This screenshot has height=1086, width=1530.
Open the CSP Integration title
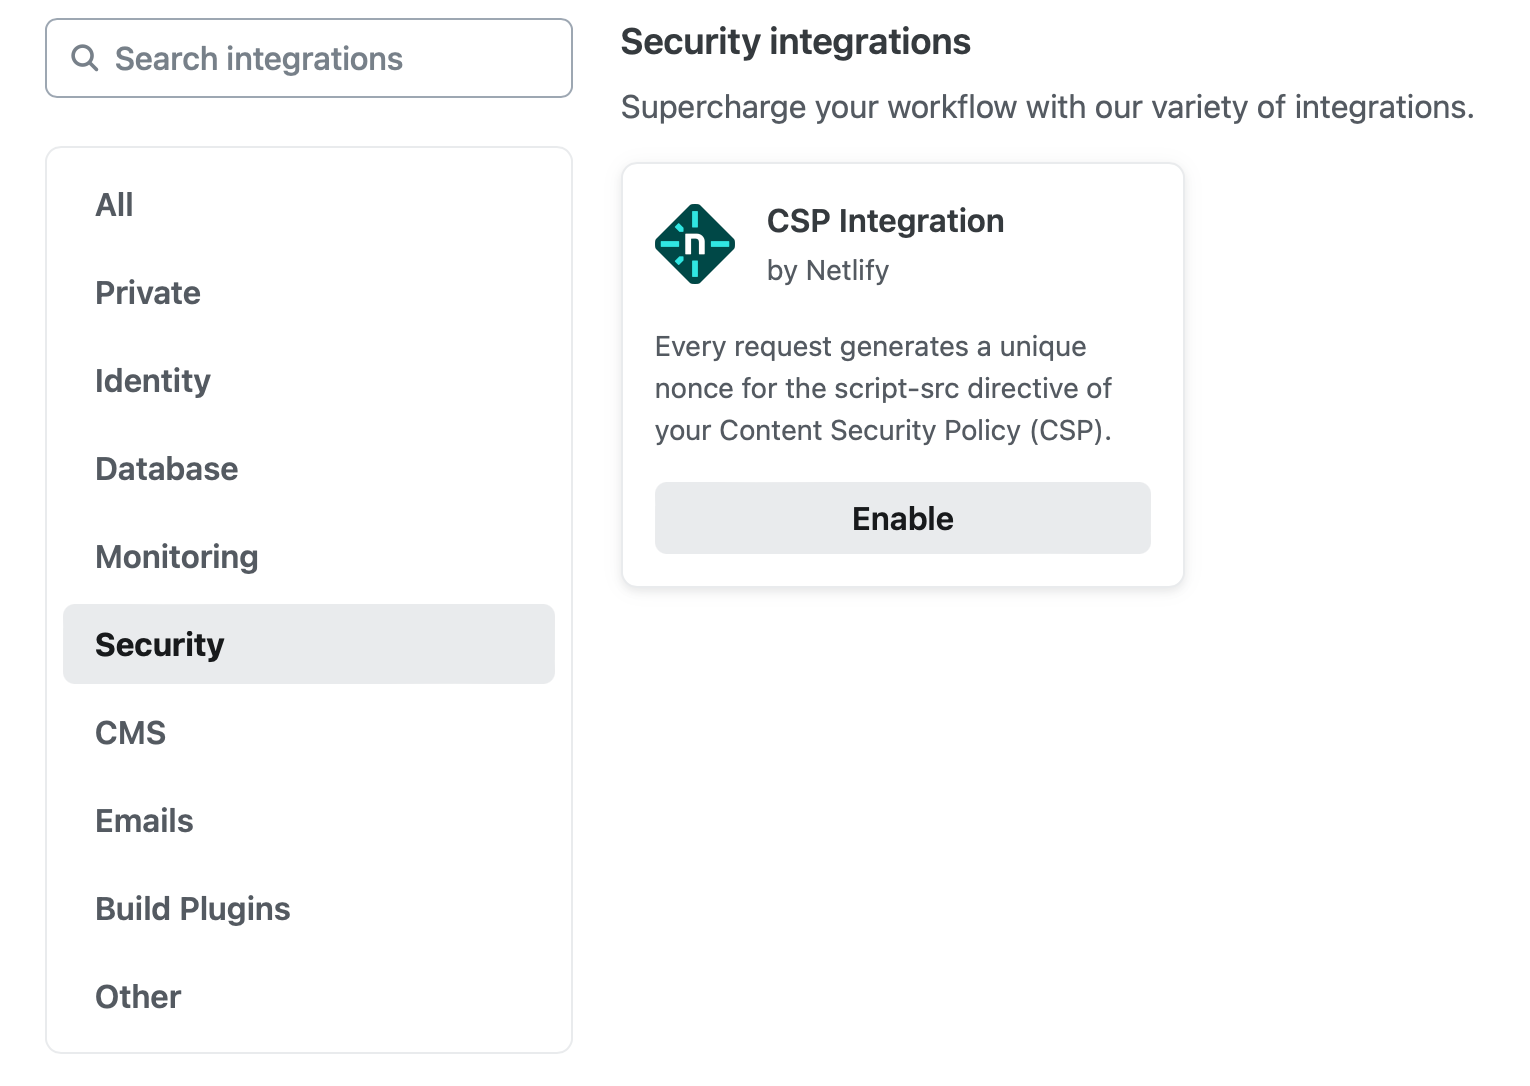pos(885,221)
